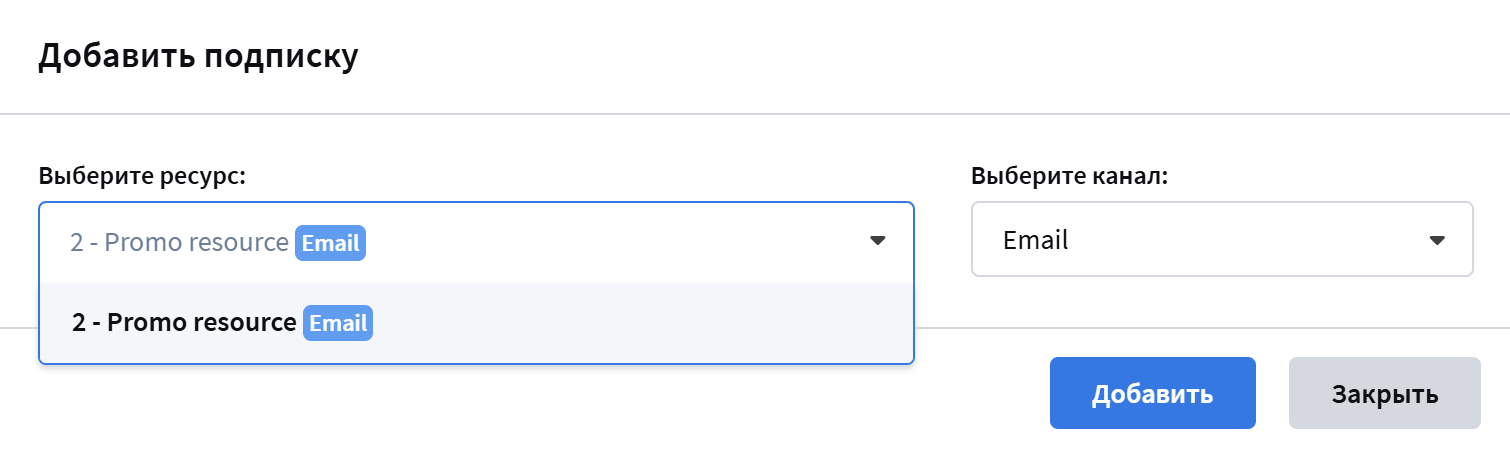
Task: Expand the channel list via its caret arrow
Action: pos(1437,241)
